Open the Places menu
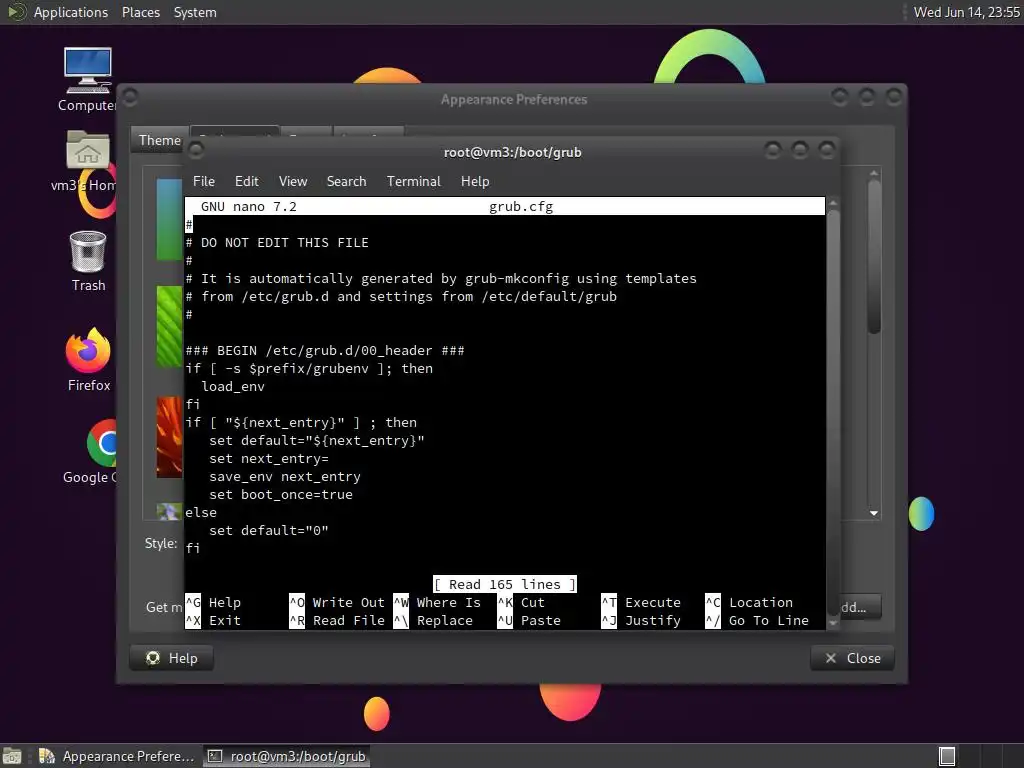The image size is (1024, 768). click(x=140, y=12)
